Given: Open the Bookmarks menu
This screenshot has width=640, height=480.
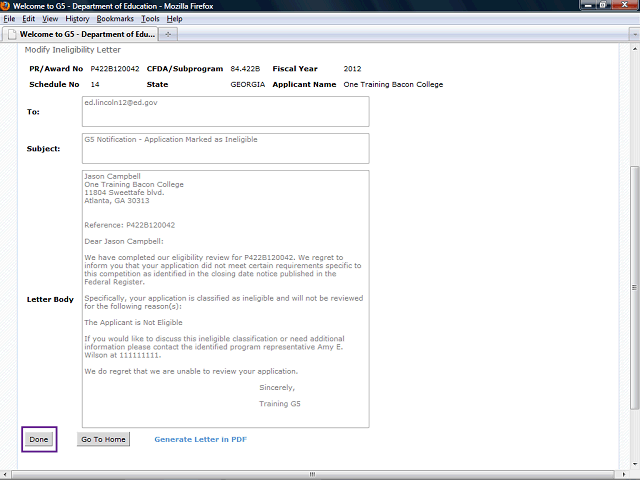Looking at the screenshot, I should tap(115, 19).
